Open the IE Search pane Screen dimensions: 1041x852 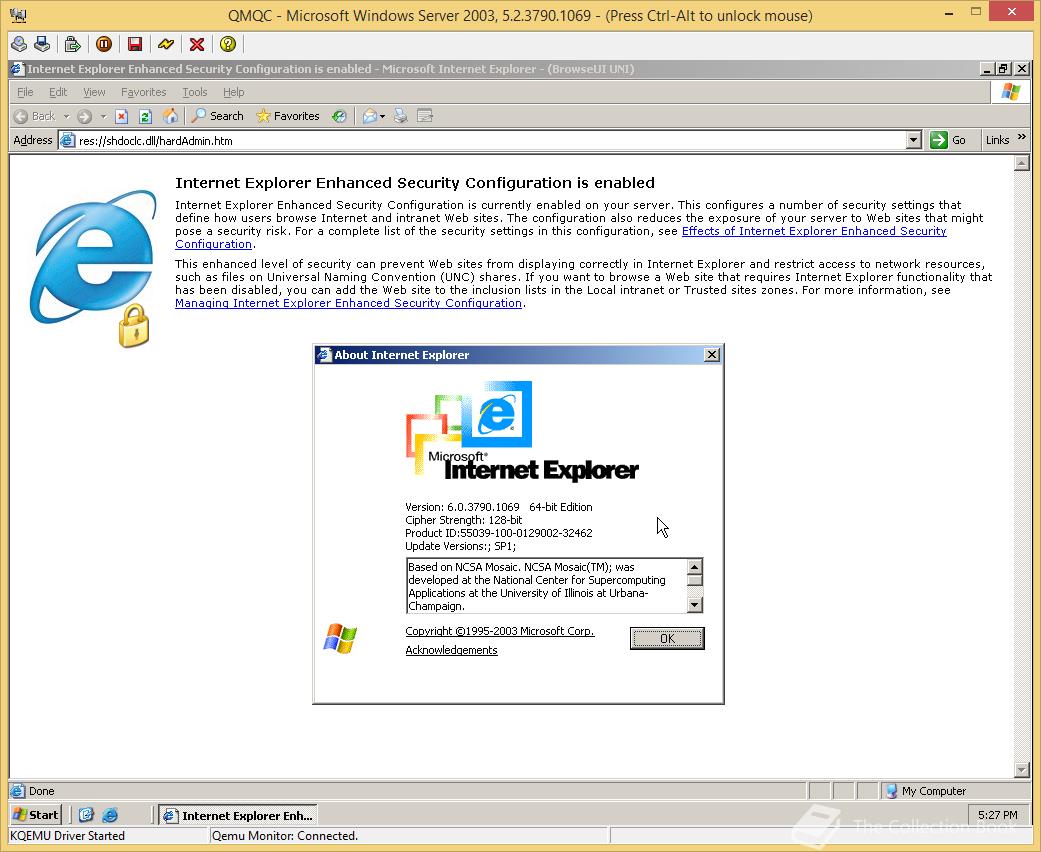(x=218, y=116)
